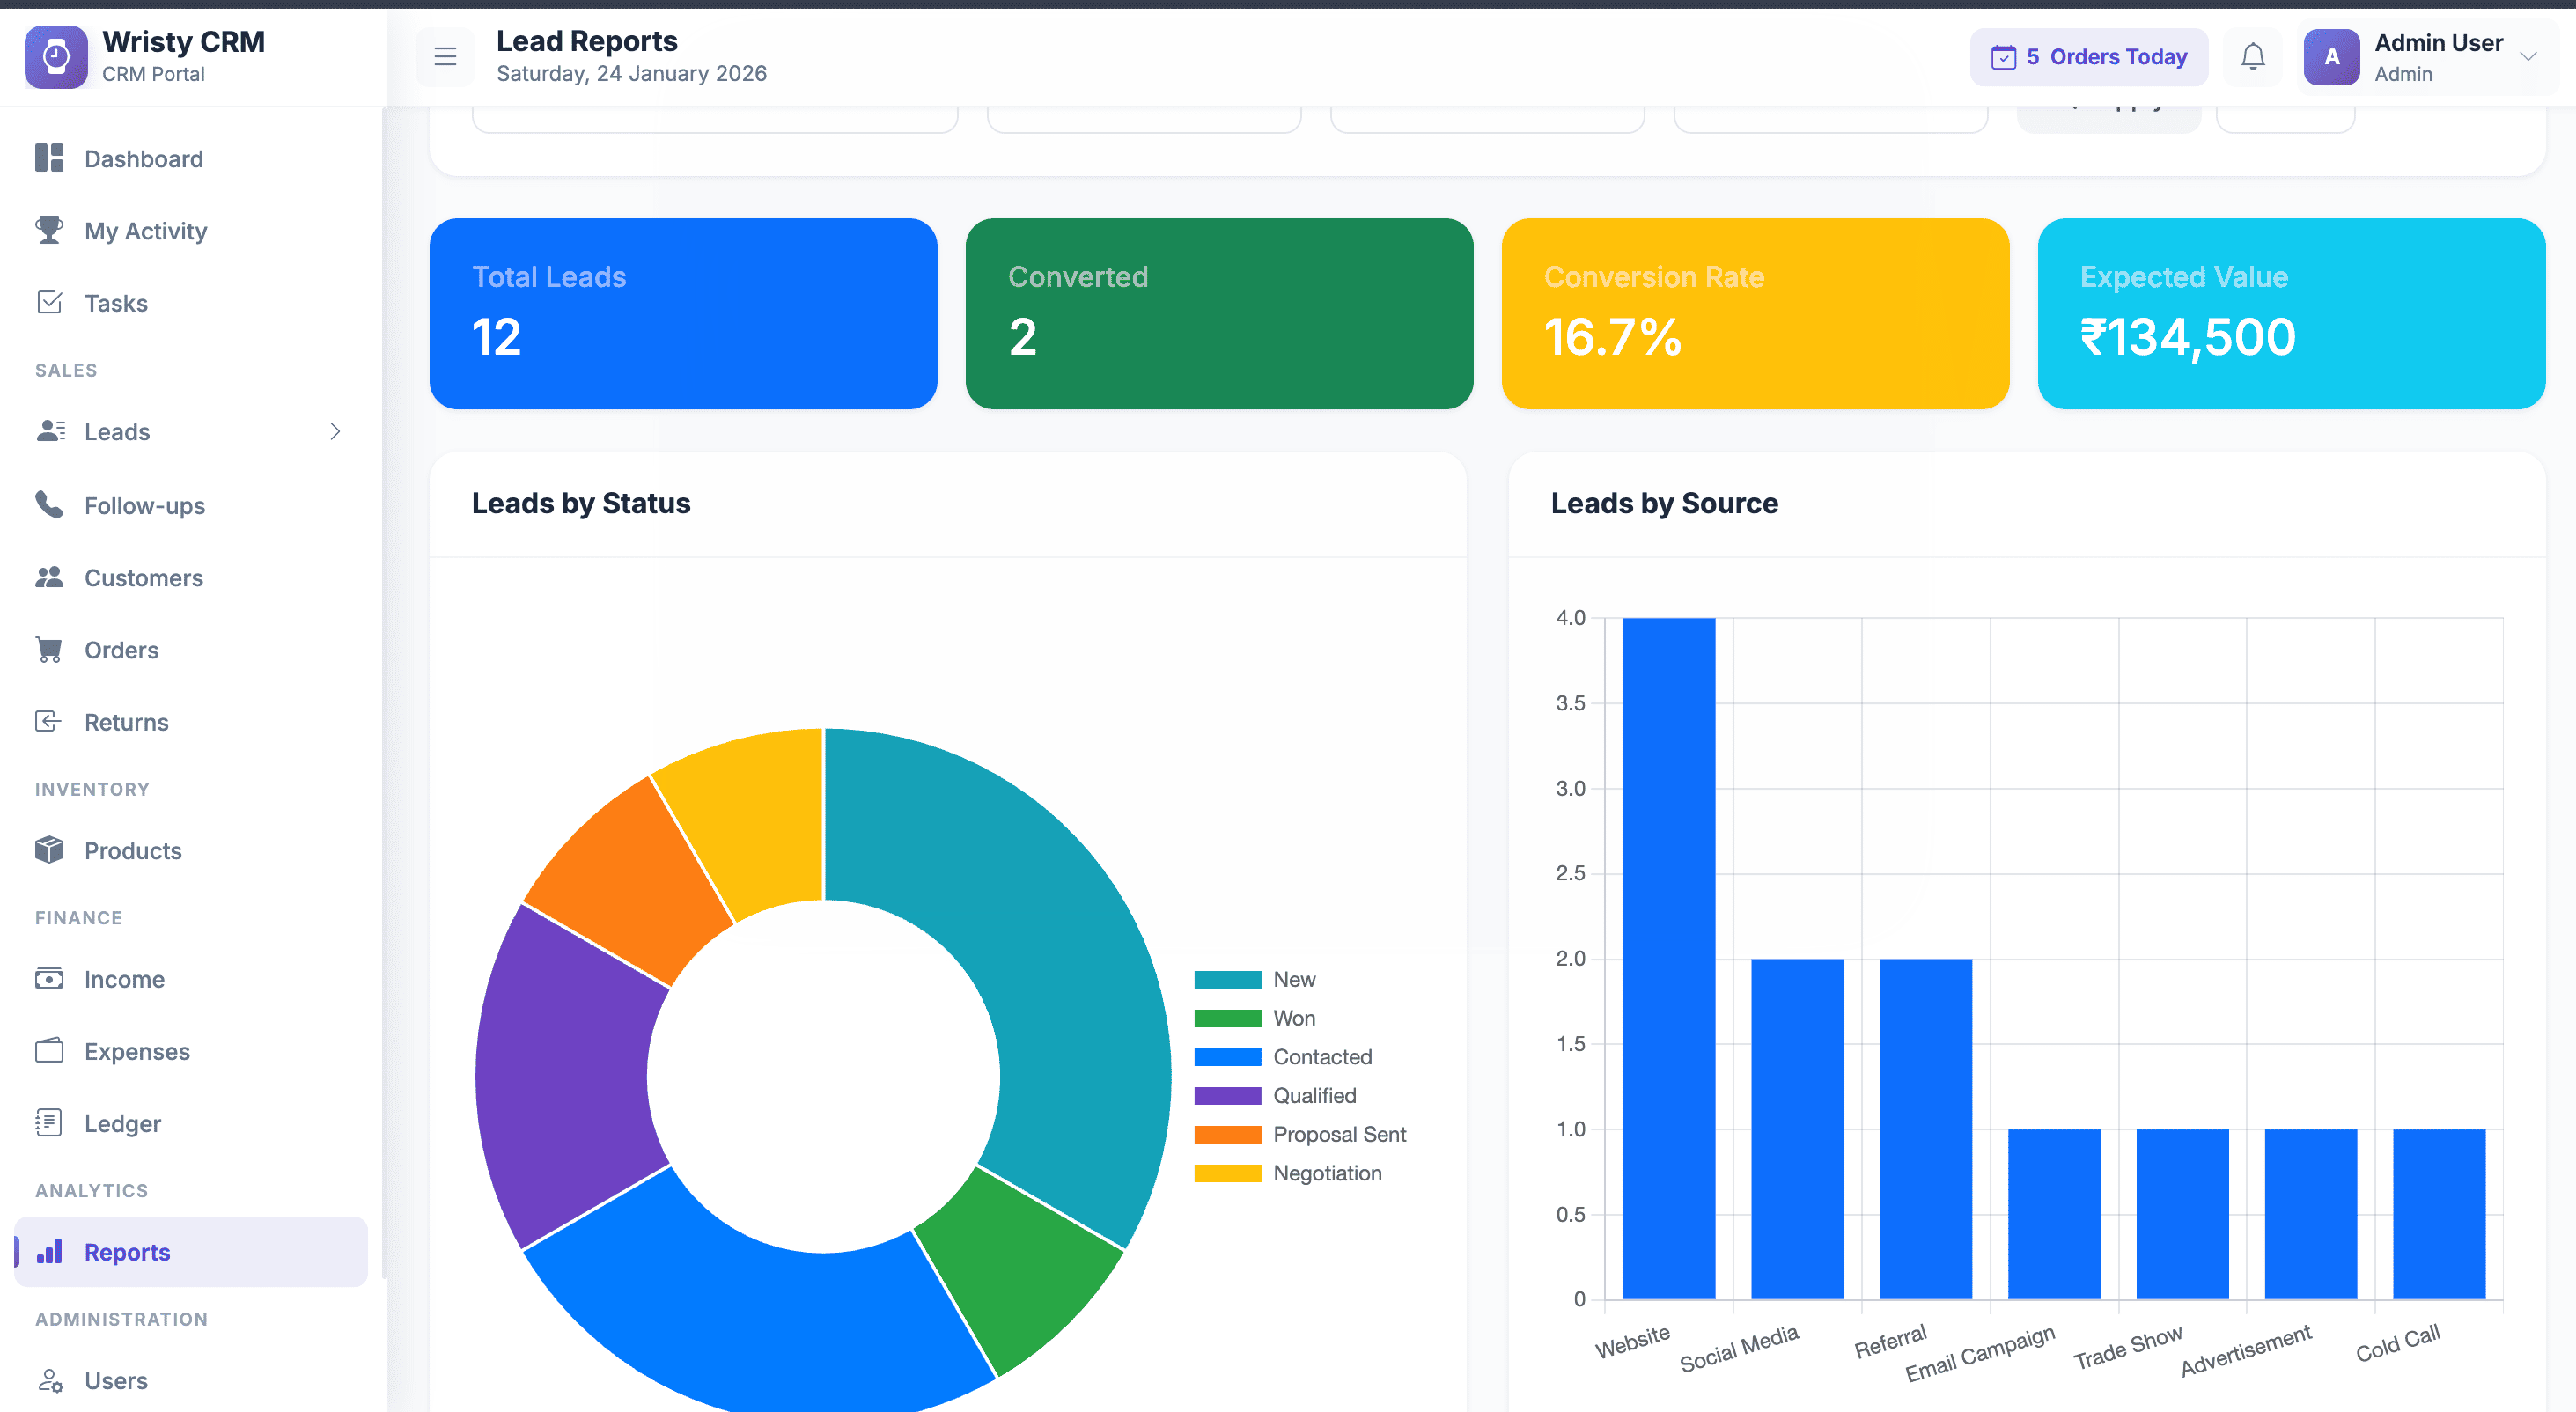Image resolution: width=2576 pixels, height=1412 pixels.
Task: Click the 5 Orders Today button
Action: point(2088,57)
